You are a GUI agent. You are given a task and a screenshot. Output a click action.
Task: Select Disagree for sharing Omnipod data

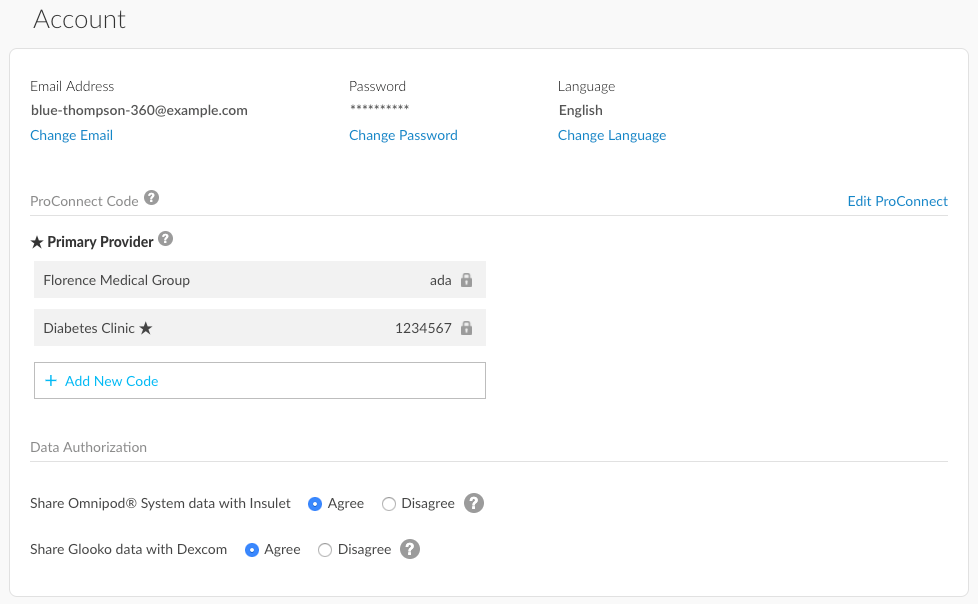(388, 503)
